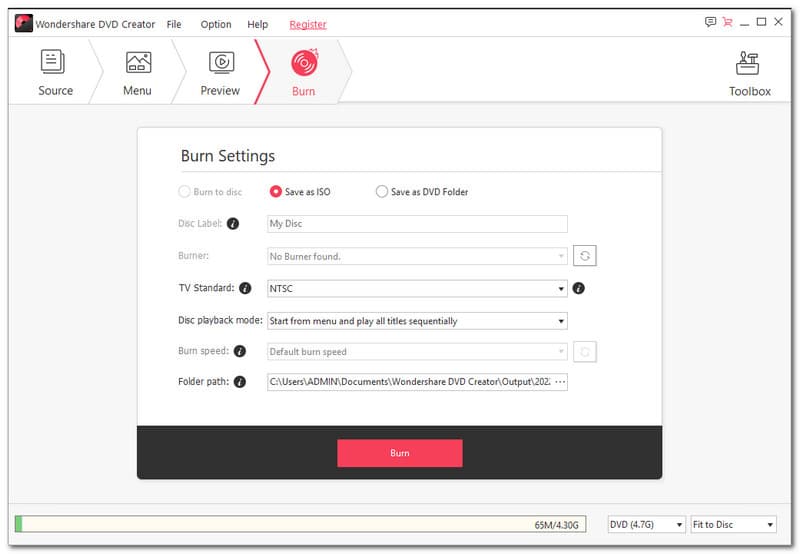Screen dimensions: 800x554
Task: Show Folder path info icon
Action: pos(239,382)
